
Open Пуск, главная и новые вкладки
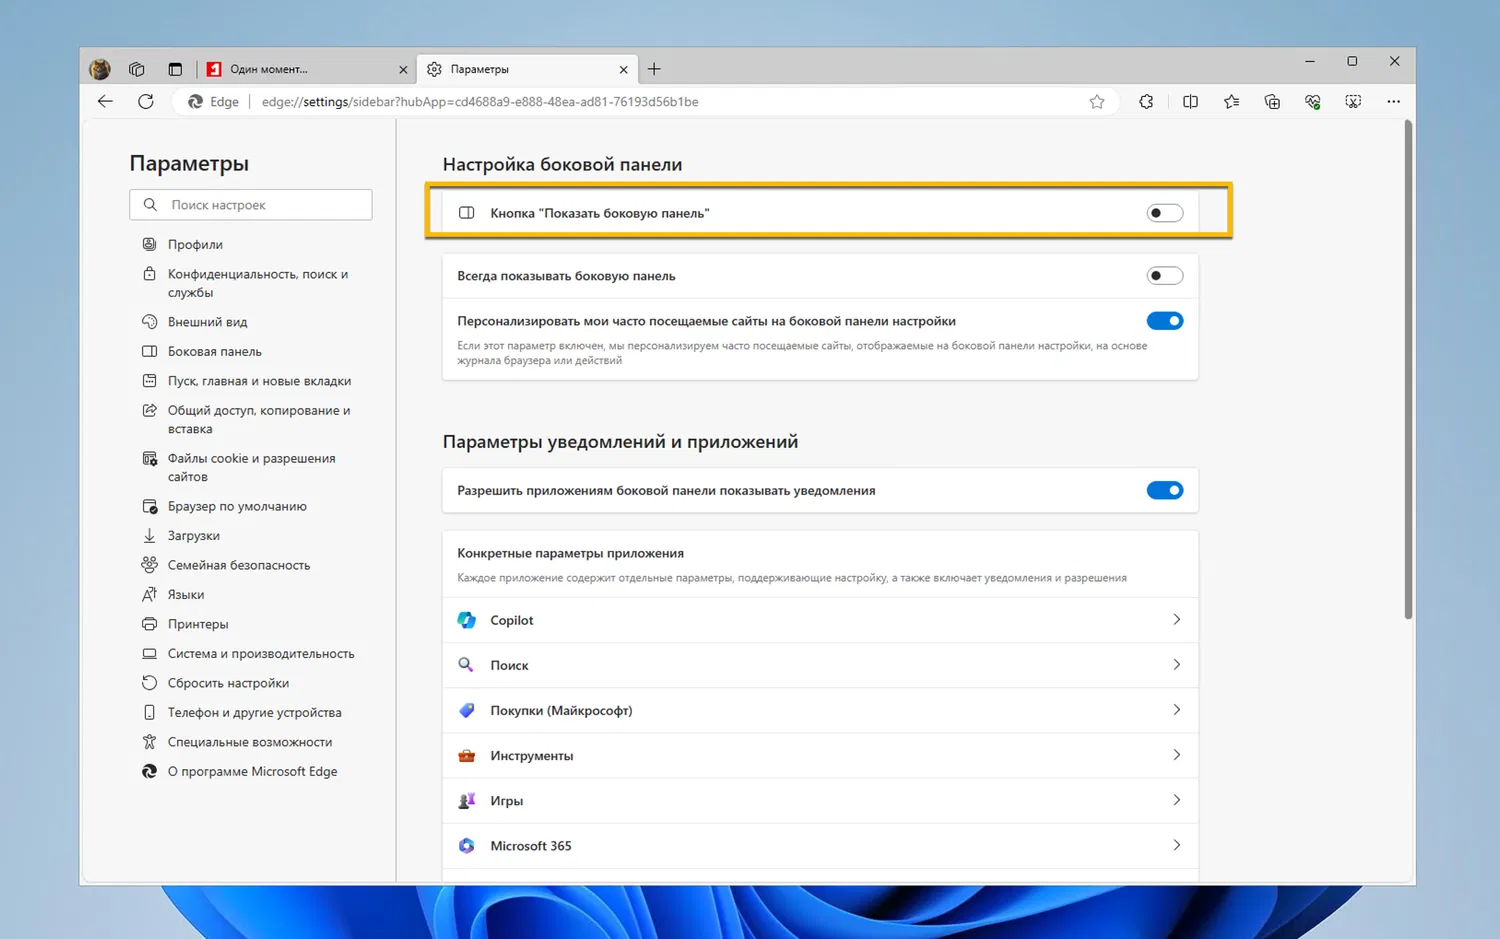point(259,381)
